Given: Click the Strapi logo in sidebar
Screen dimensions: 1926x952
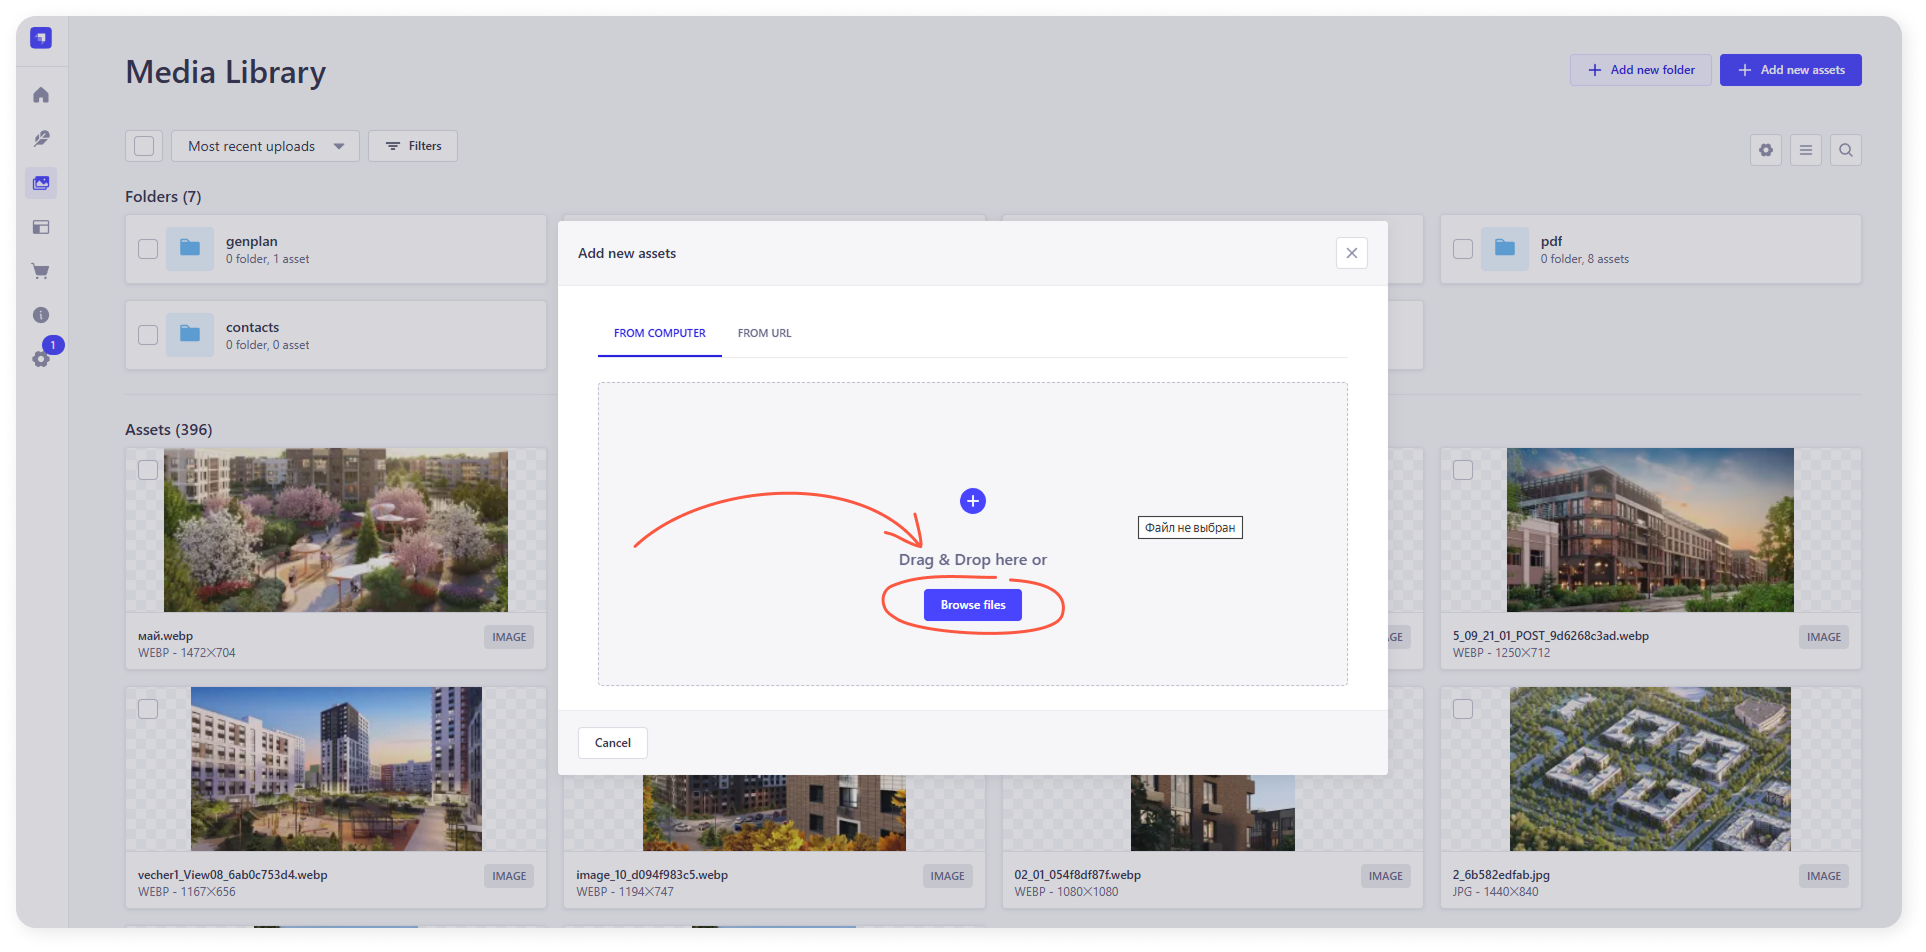Looking at the screenshot, I should (41, 38).
